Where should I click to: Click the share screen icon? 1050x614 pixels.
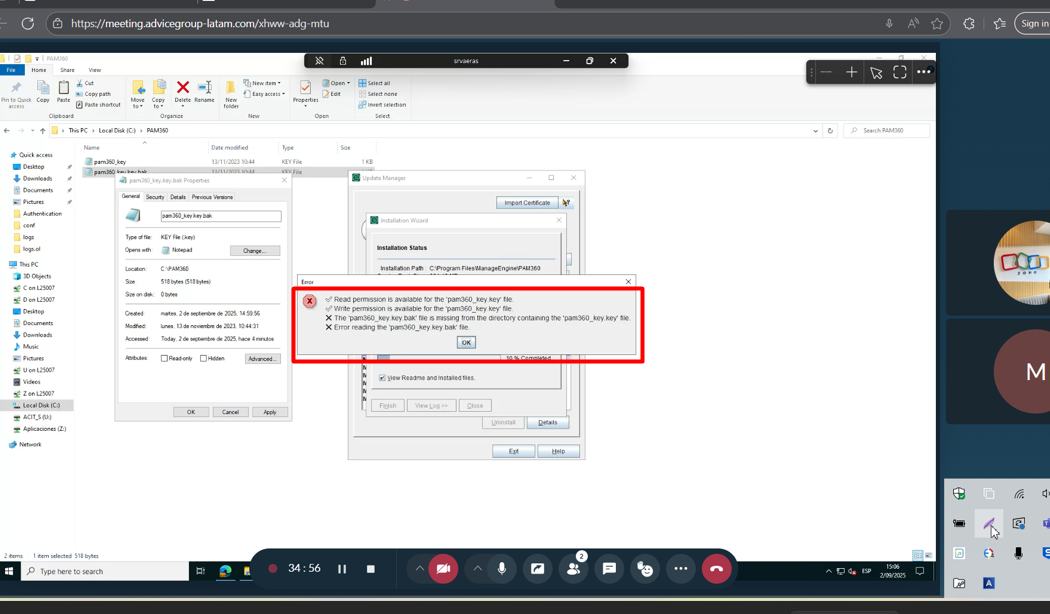click(538, 569)
